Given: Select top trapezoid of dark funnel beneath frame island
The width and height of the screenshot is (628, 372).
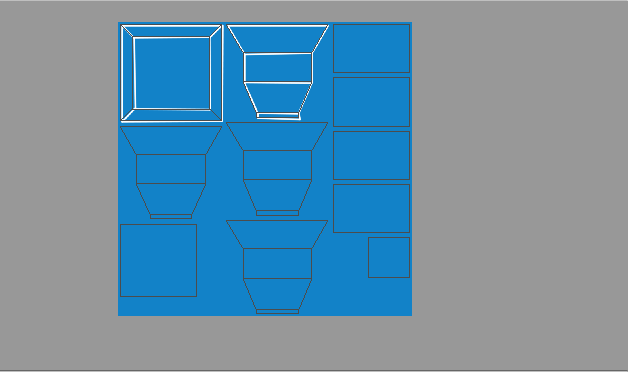Looking at the screenshot, I should [171, 140].
